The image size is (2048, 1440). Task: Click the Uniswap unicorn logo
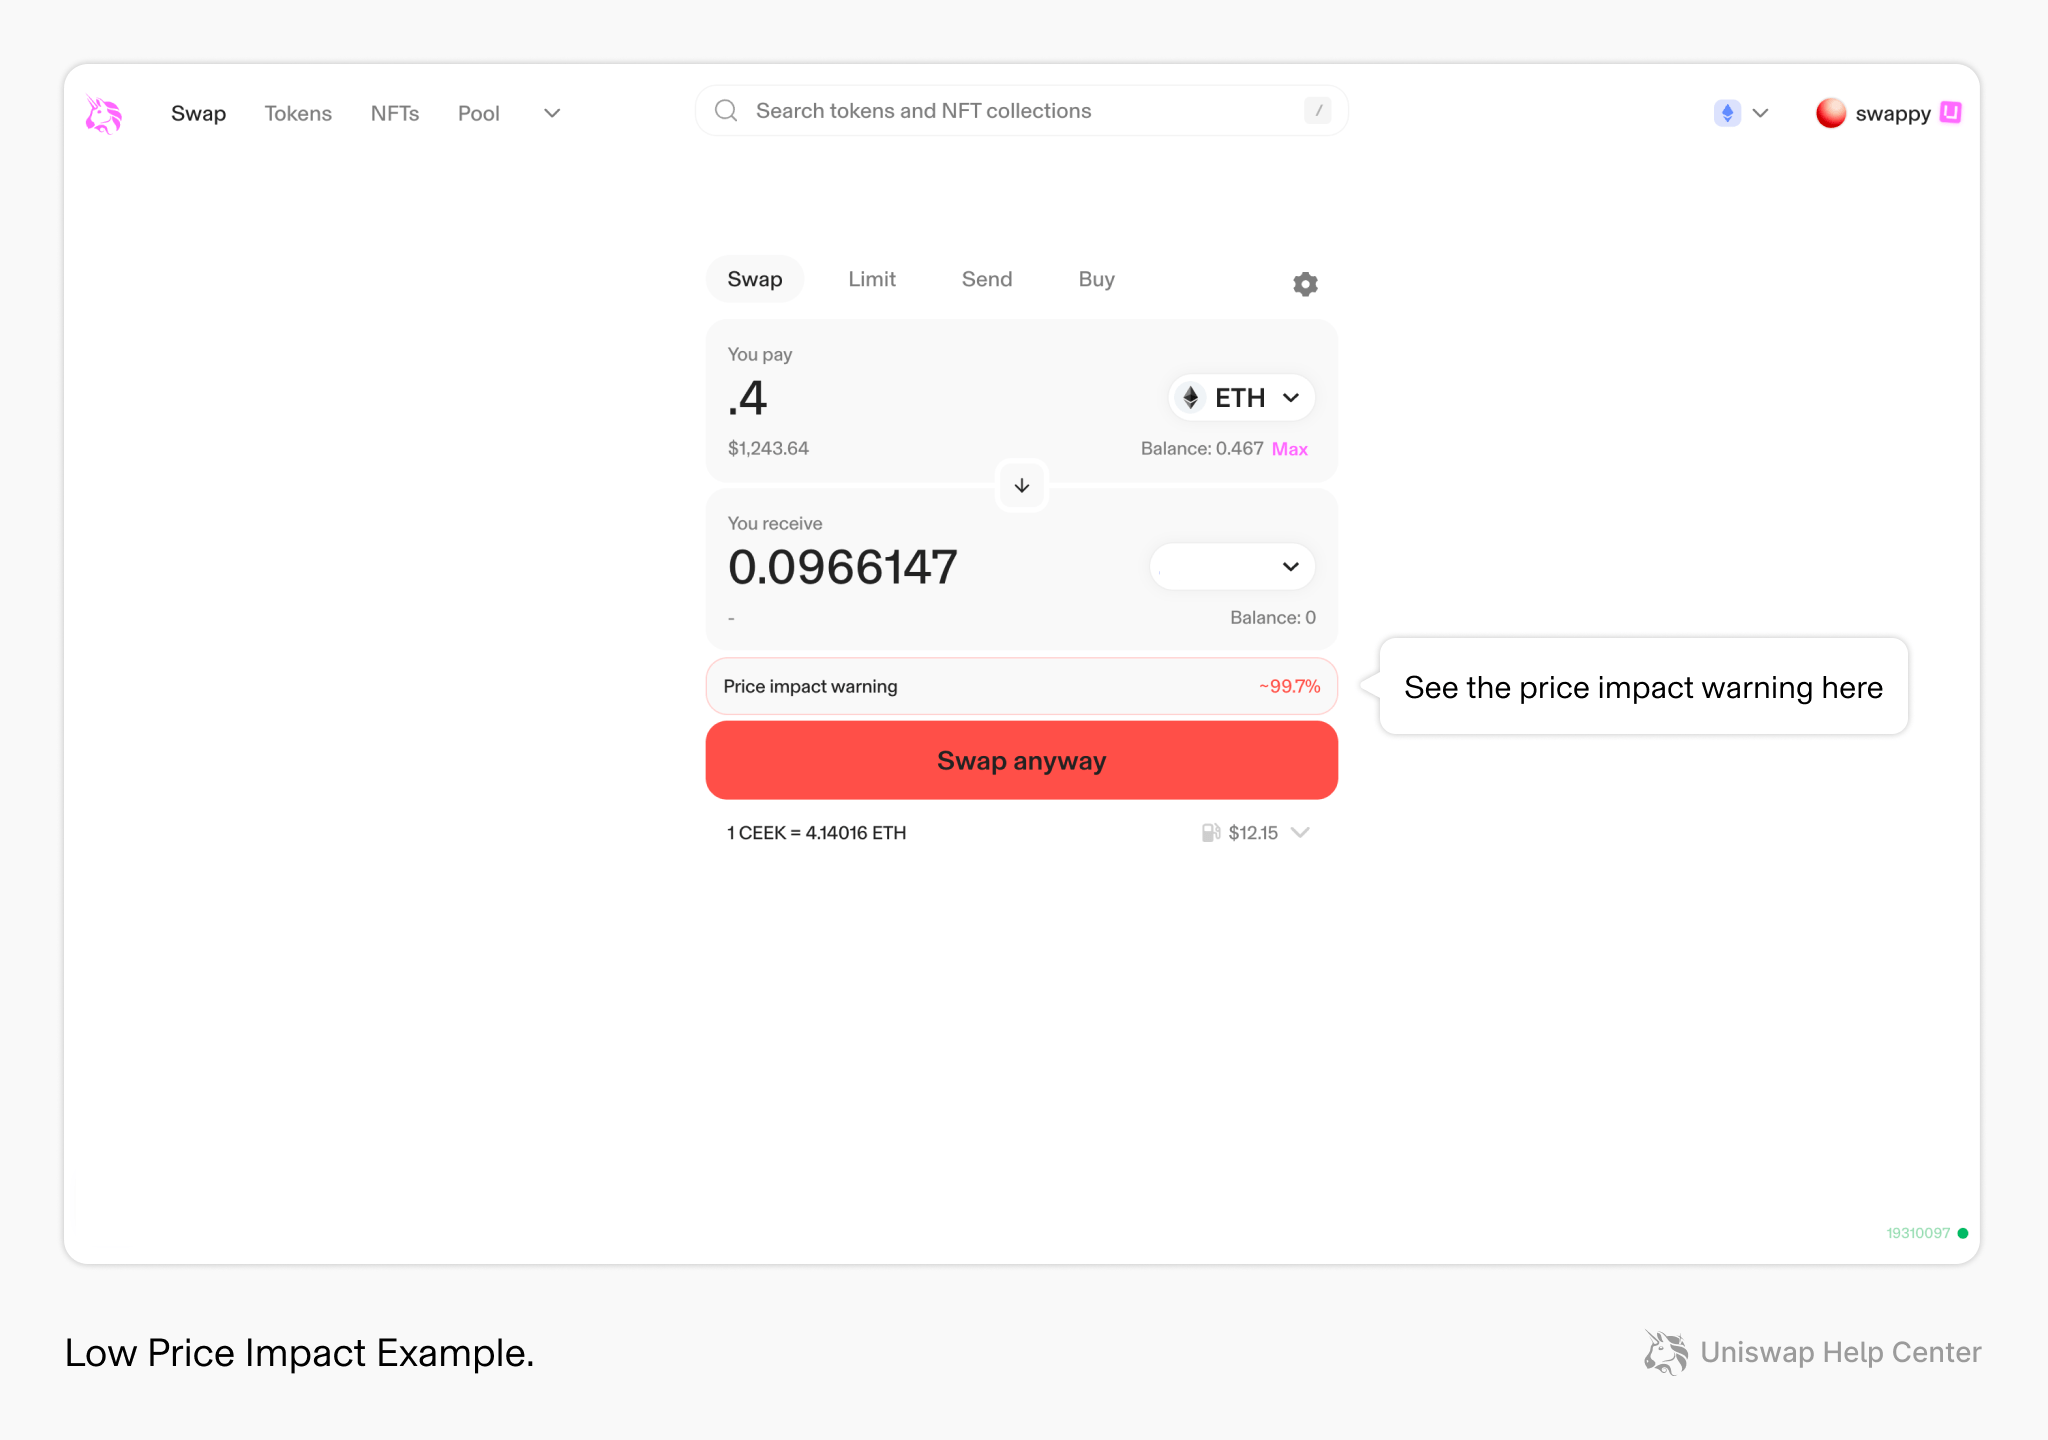point(104,113)
